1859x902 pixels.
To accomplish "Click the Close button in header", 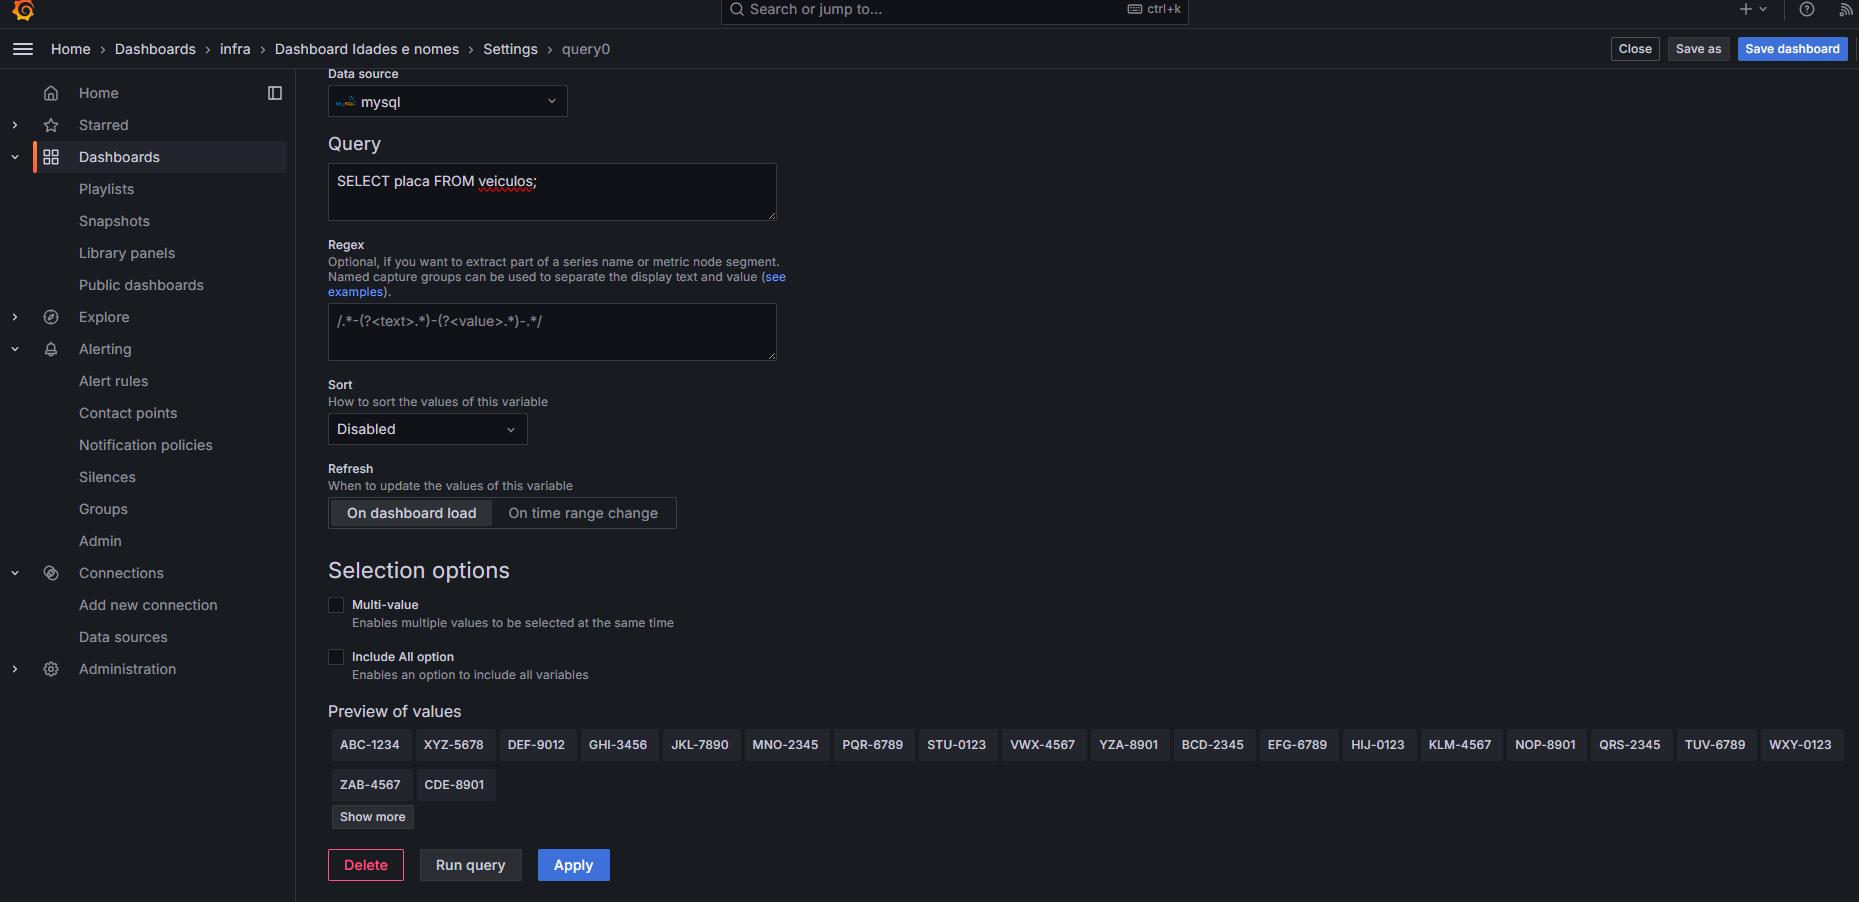I will (1635, 49).
